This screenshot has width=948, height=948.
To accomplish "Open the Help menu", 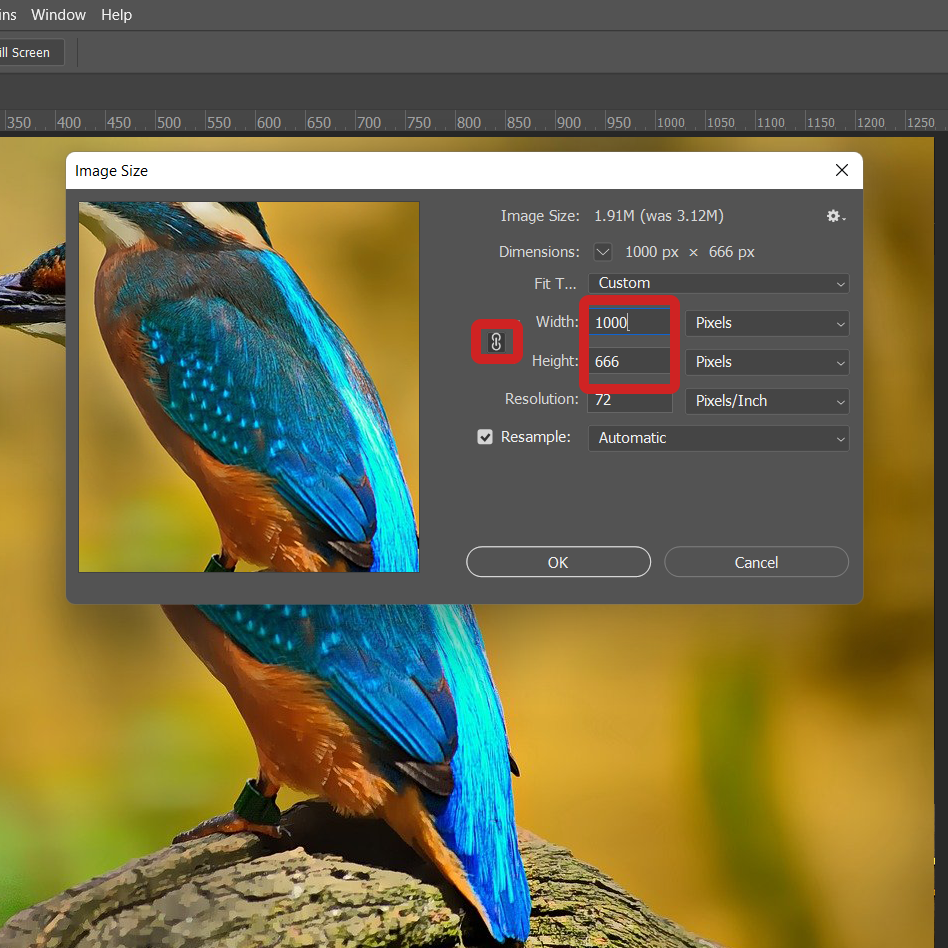I will (116, 15).
